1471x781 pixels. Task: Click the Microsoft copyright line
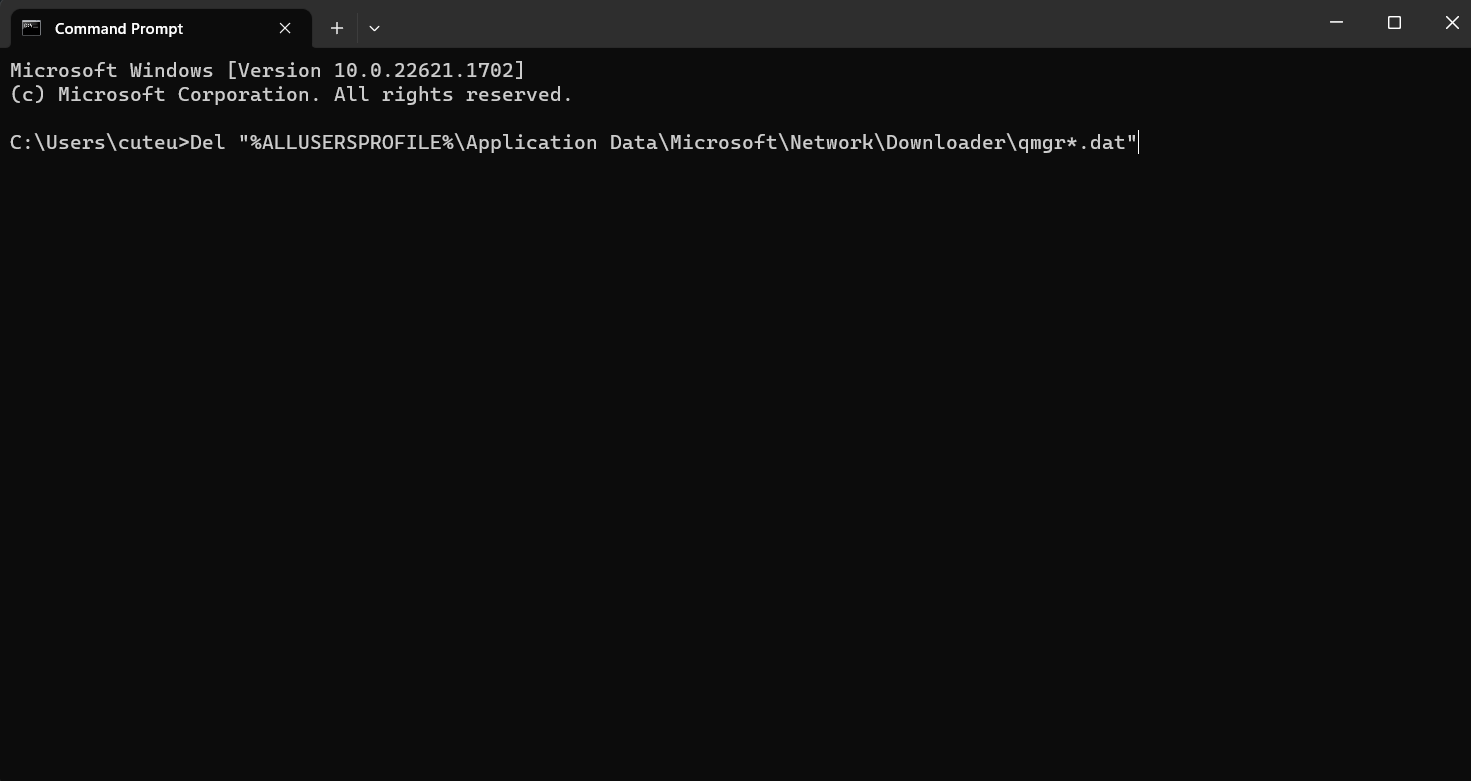[x=290, y=94]
